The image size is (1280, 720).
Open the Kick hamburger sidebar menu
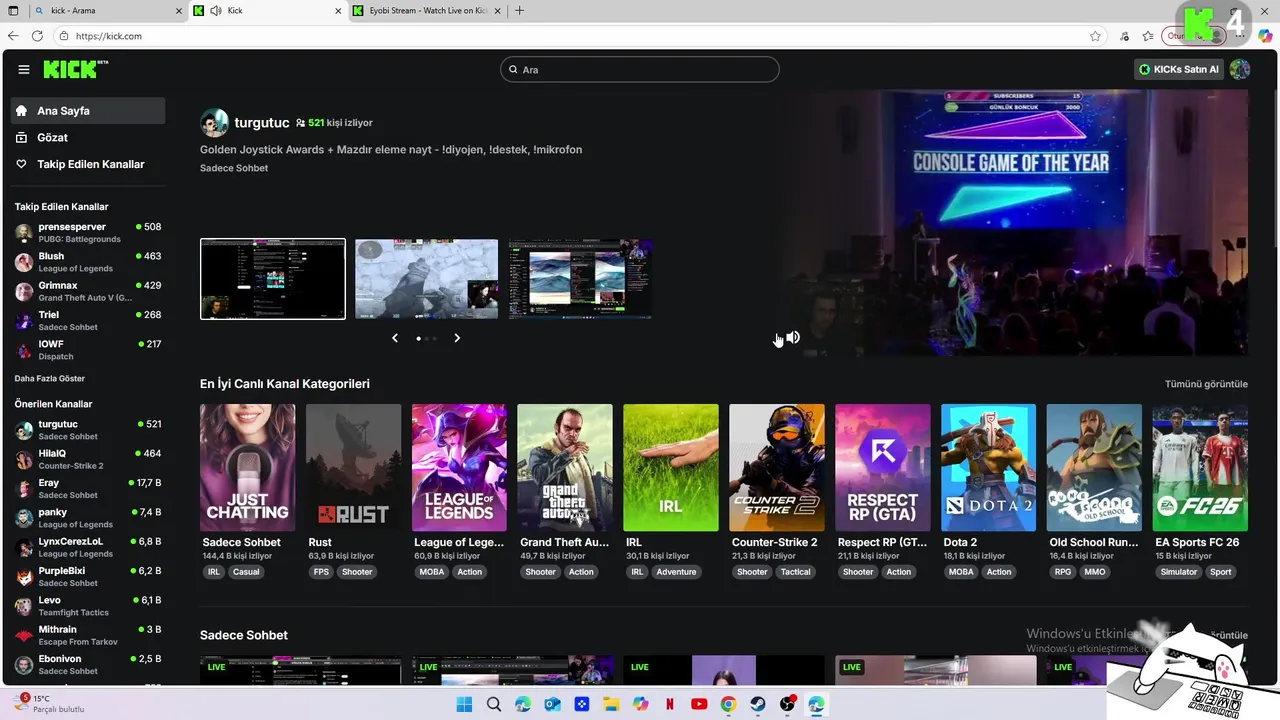[x=24, y=69]
